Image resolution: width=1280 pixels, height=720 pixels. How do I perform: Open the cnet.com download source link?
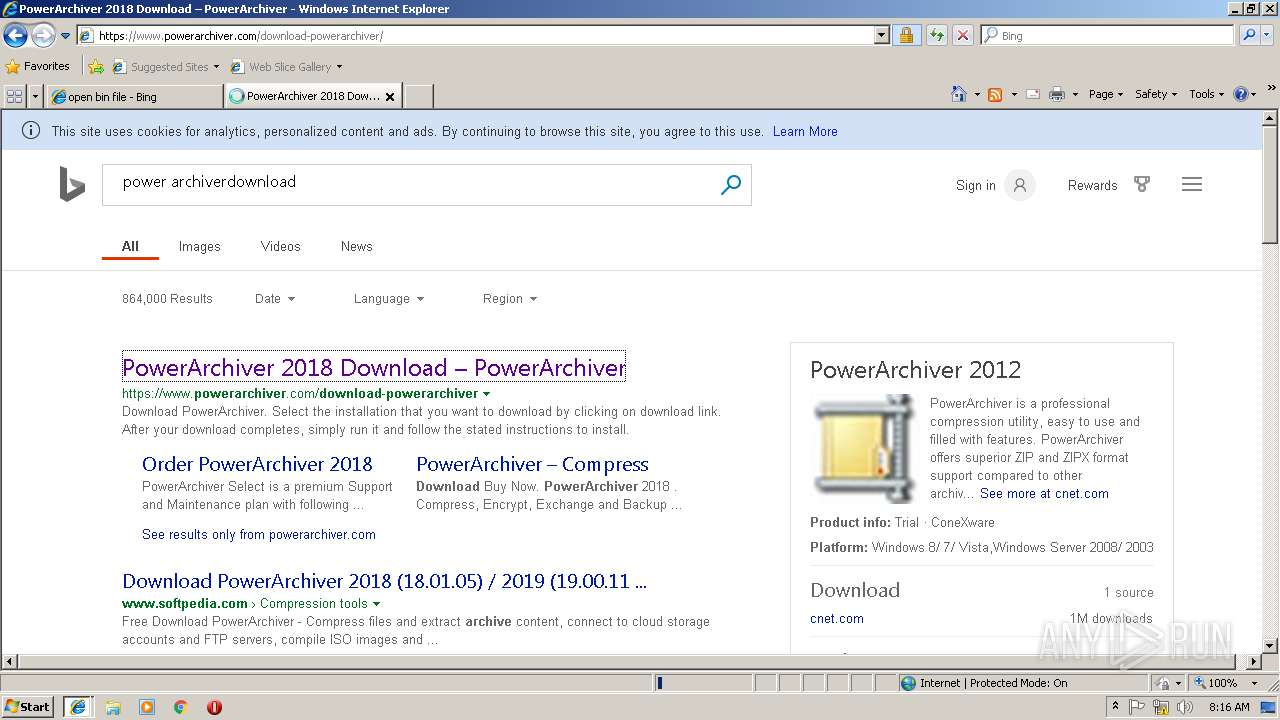point(837,618)
